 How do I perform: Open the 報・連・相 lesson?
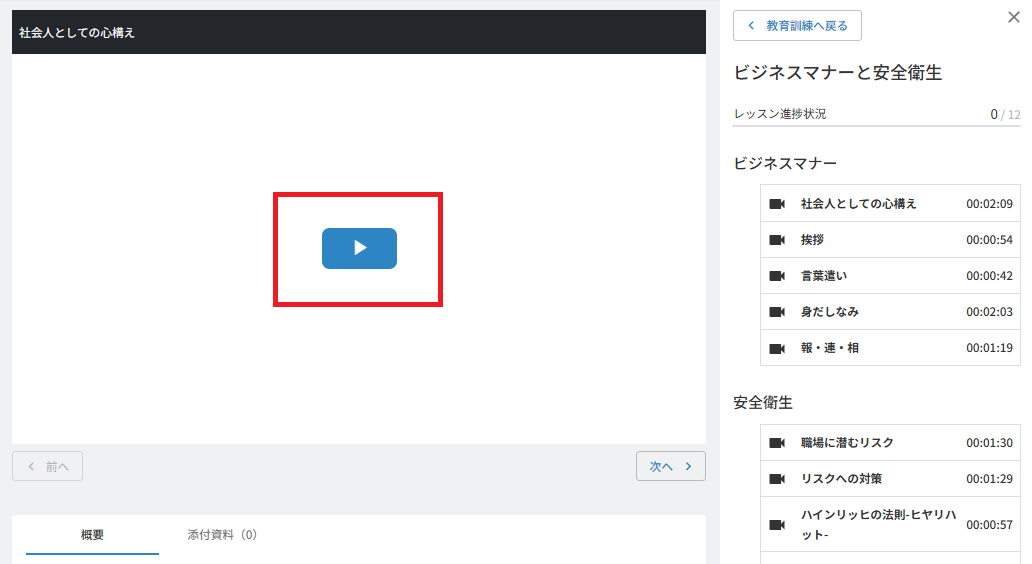[890, 348]
